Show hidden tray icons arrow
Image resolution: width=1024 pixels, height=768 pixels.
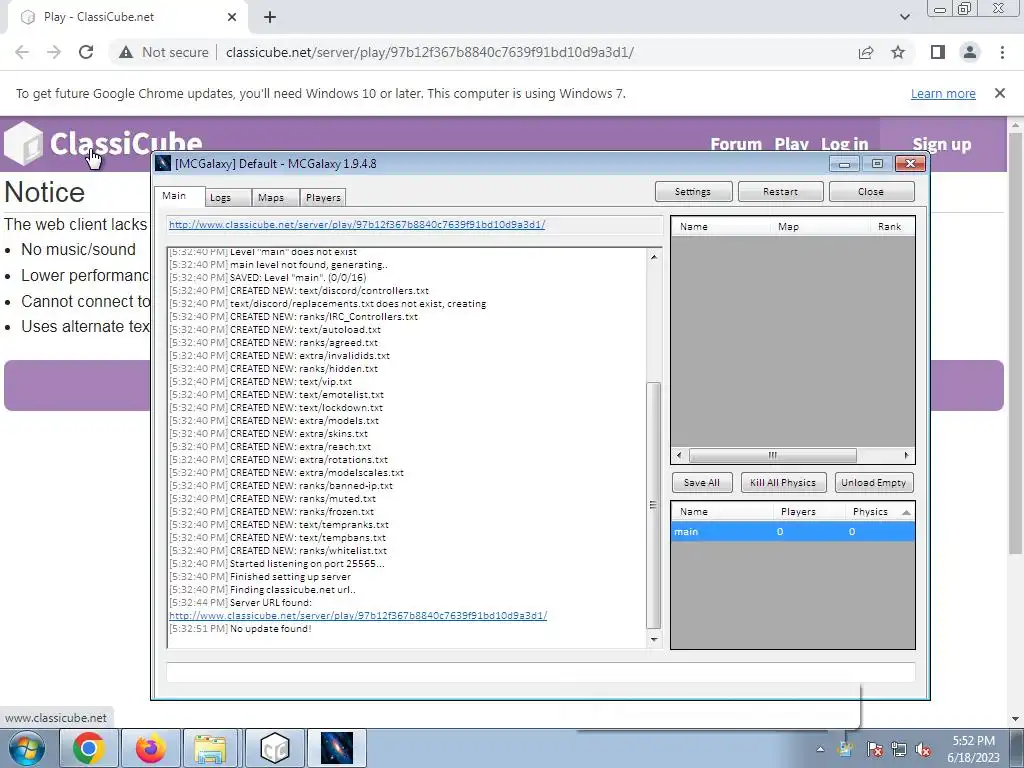[x=820, y=749]
